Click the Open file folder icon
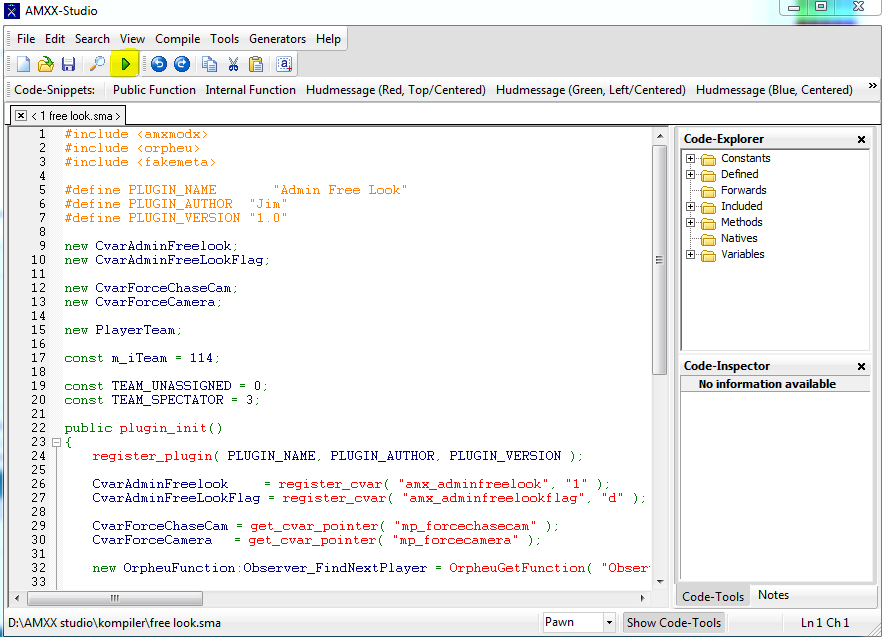Image resolution: width=882 pixels, height=637 pixels. click(x=46, y=64)
